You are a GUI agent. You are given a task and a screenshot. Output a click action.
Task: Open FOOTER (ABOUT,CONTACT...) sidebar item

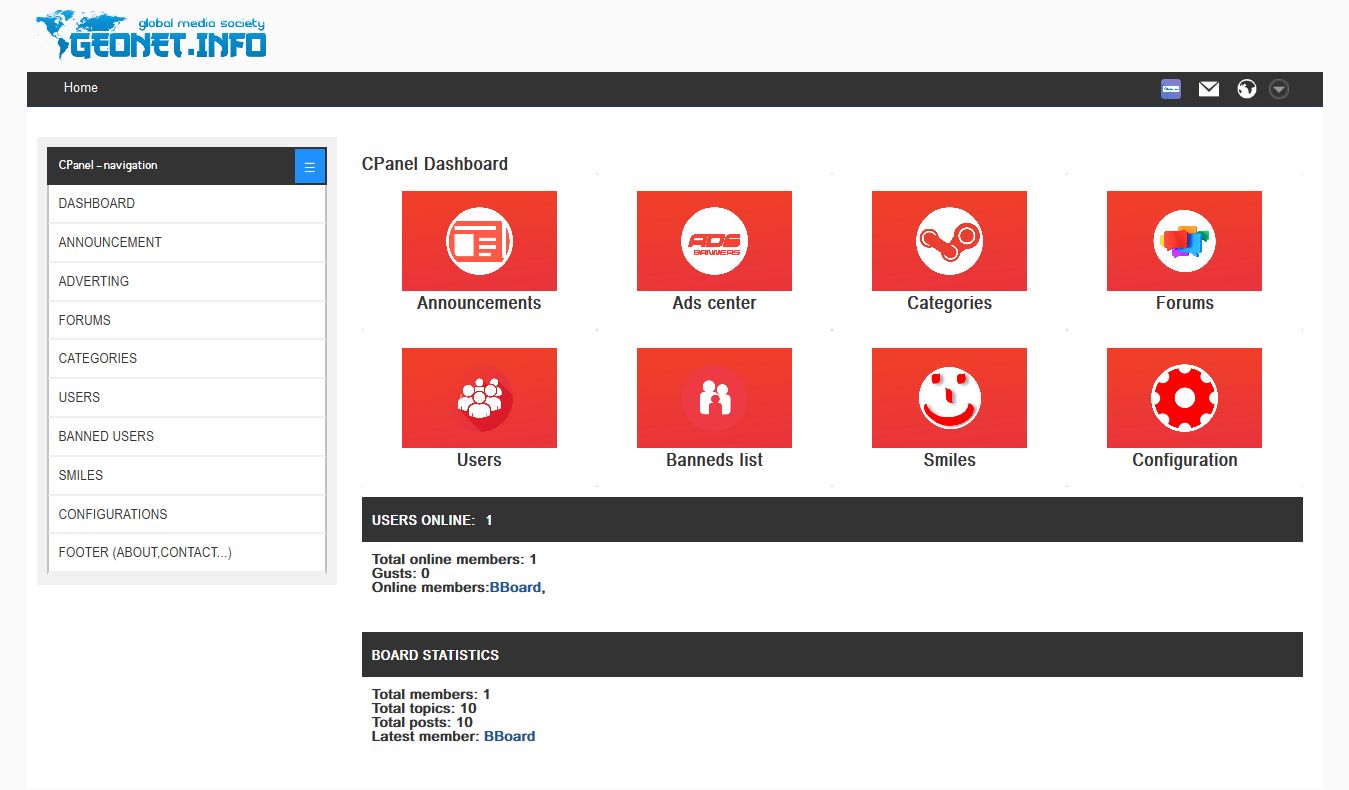(145, 552)
